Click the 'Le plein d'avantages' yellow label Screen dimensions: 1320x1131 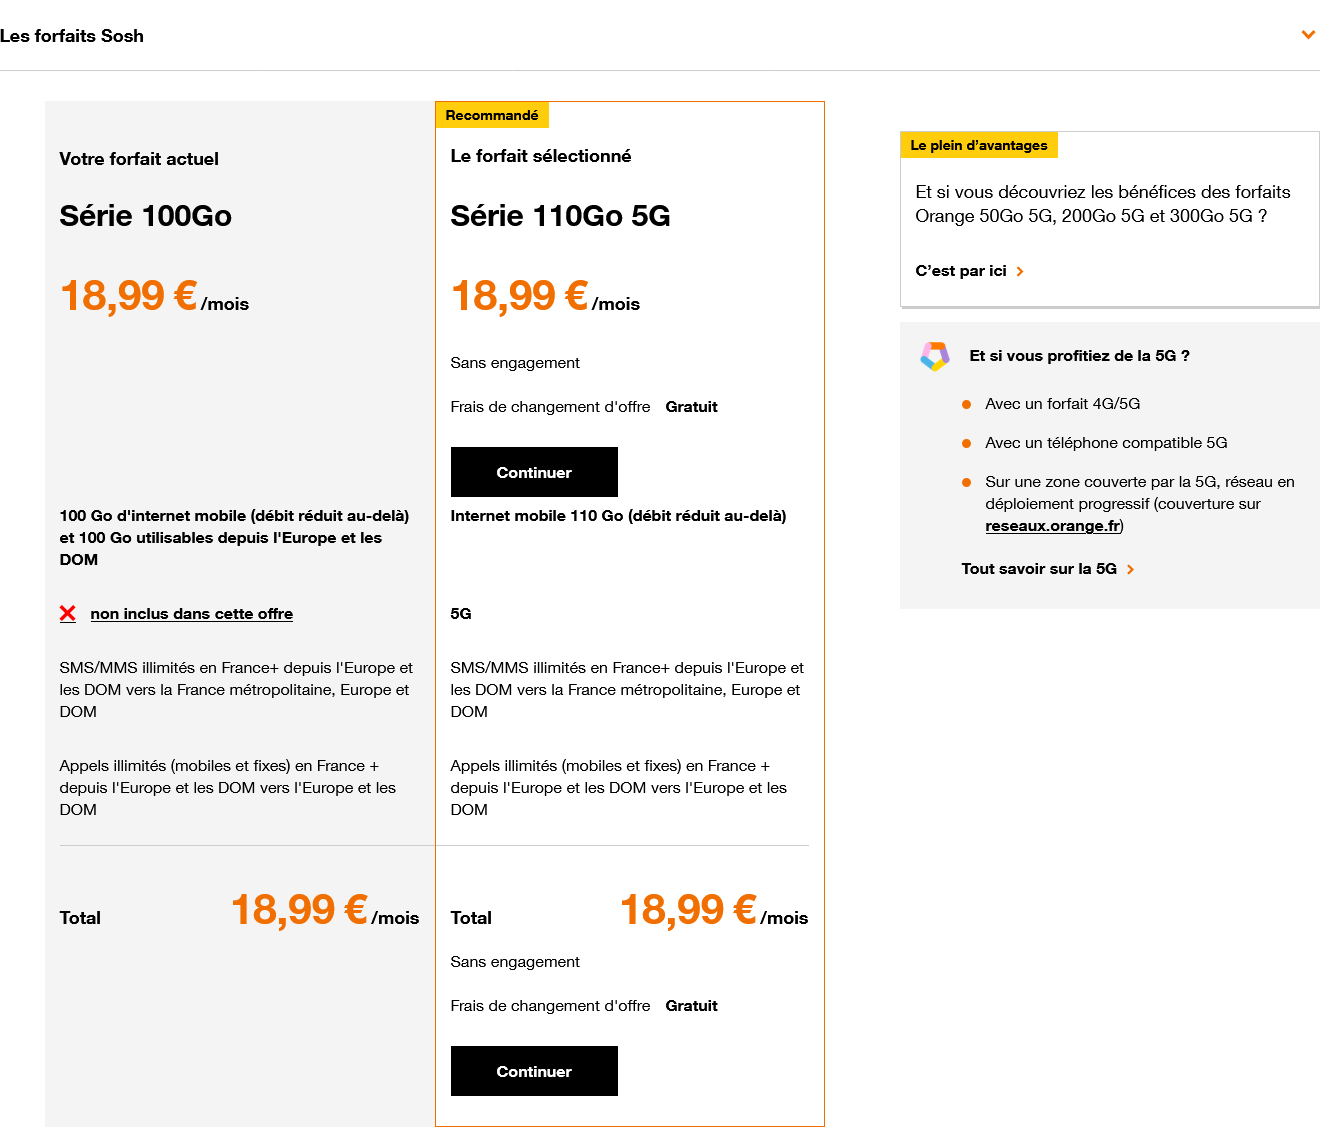[x=979, y=145]
